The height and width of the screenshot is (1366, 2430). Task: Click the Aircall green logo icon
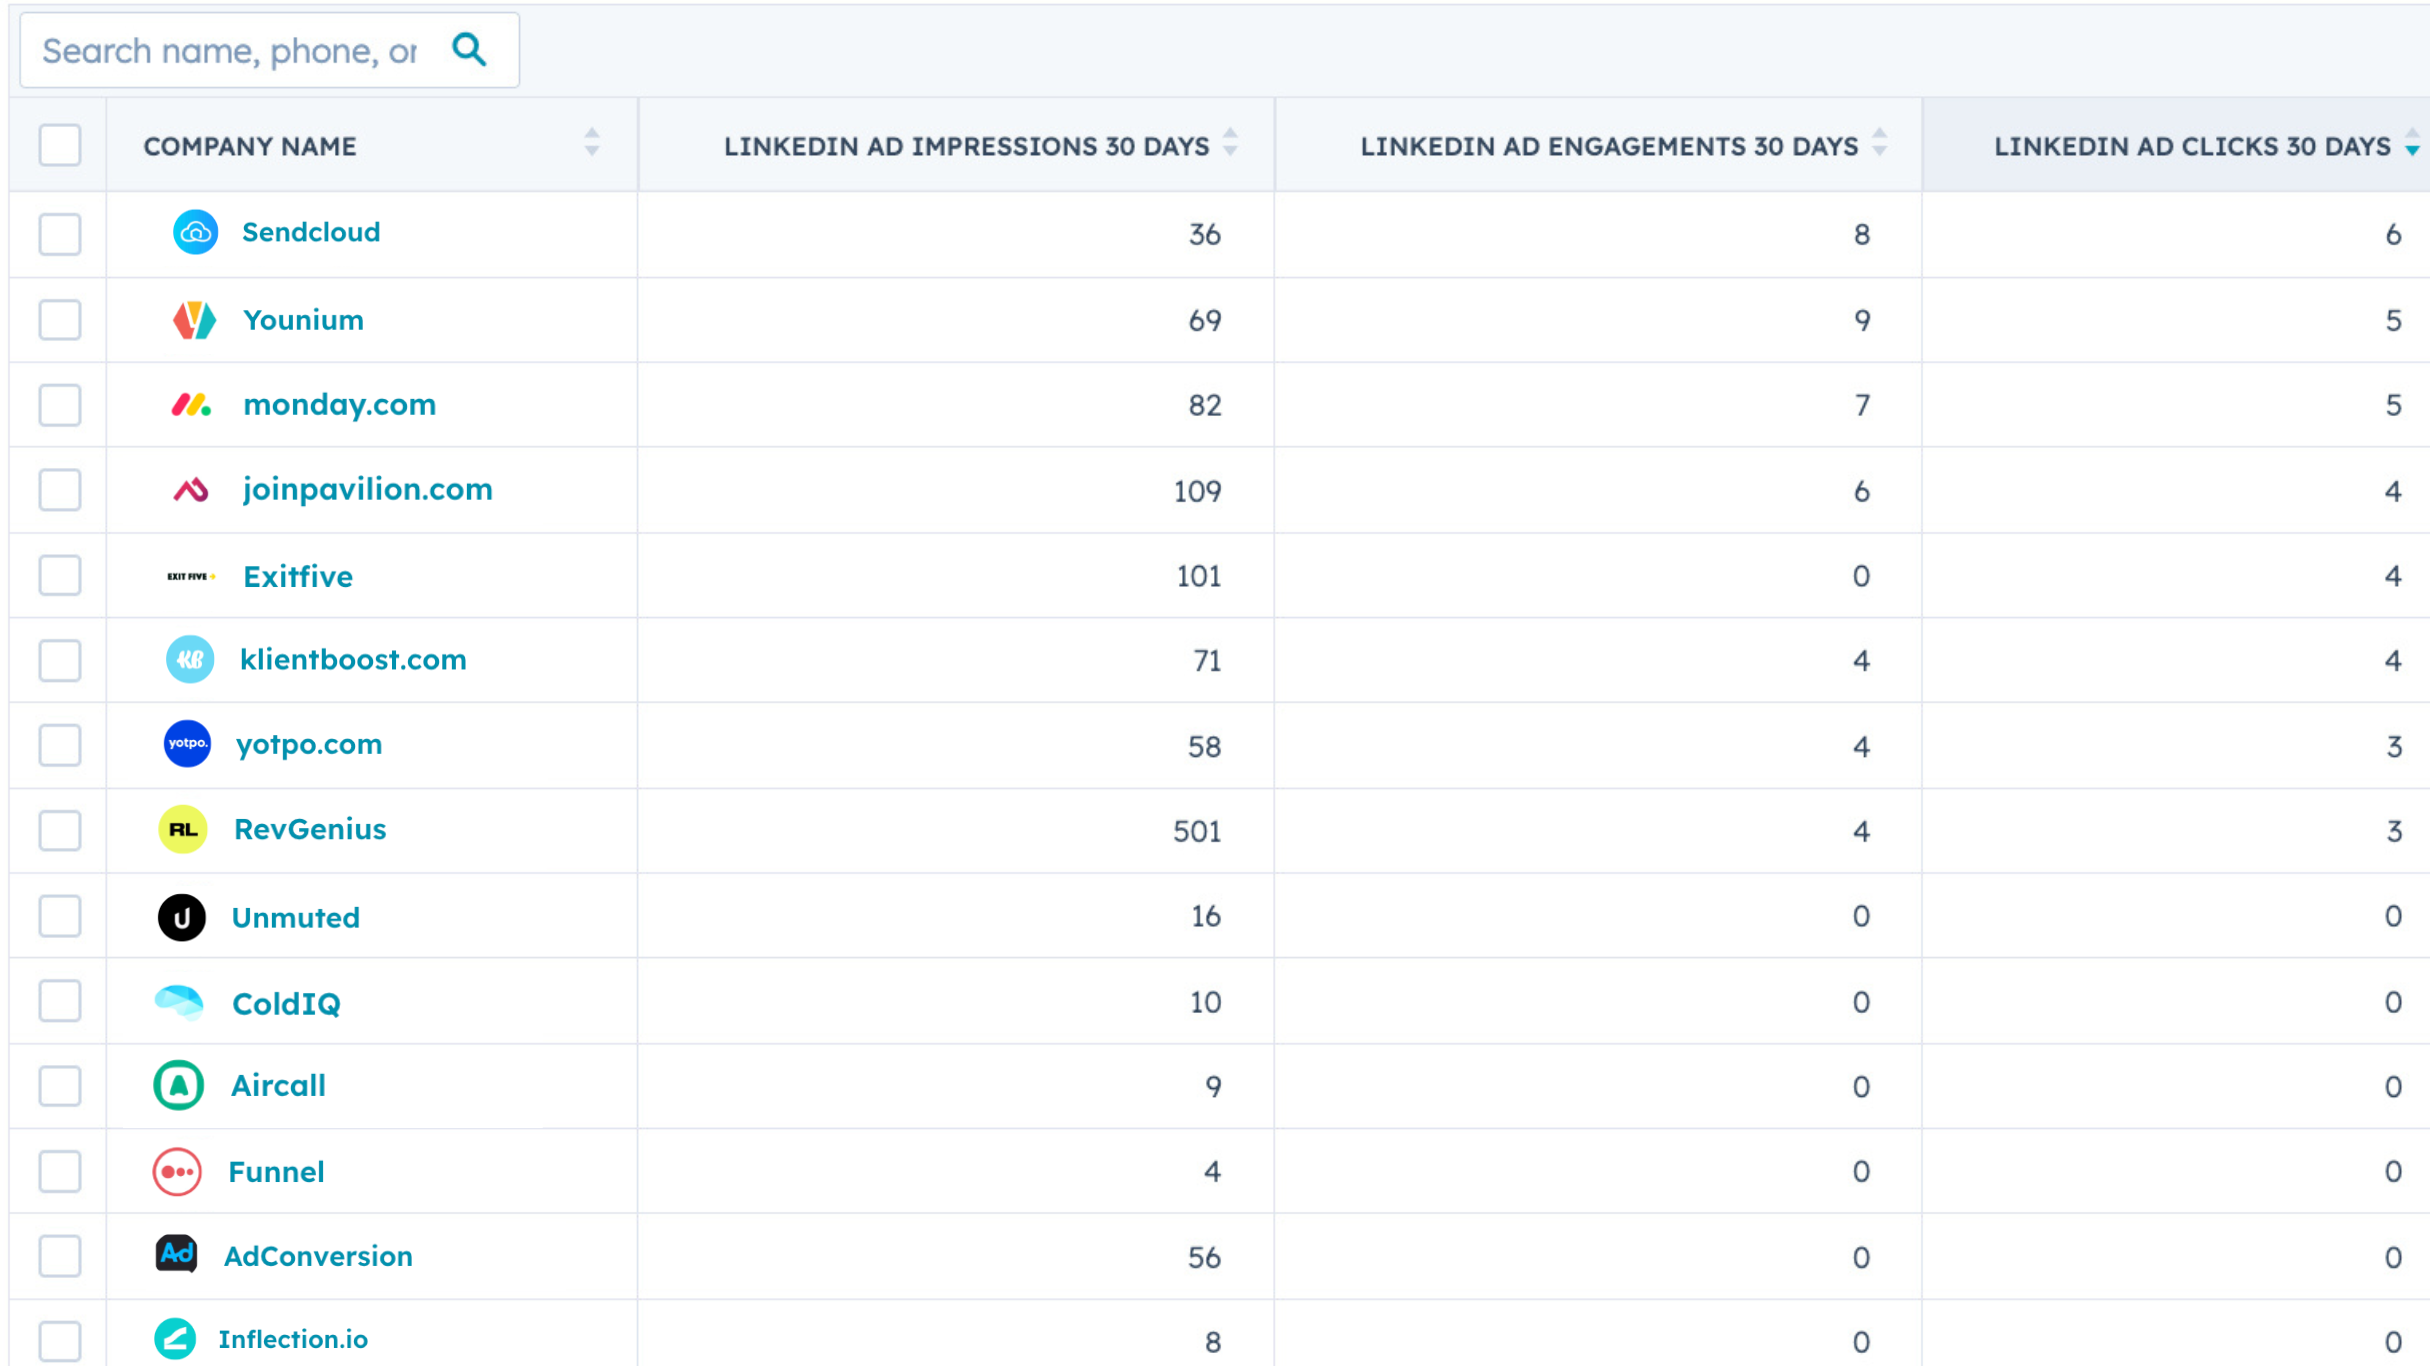[x=179, y=1086]
